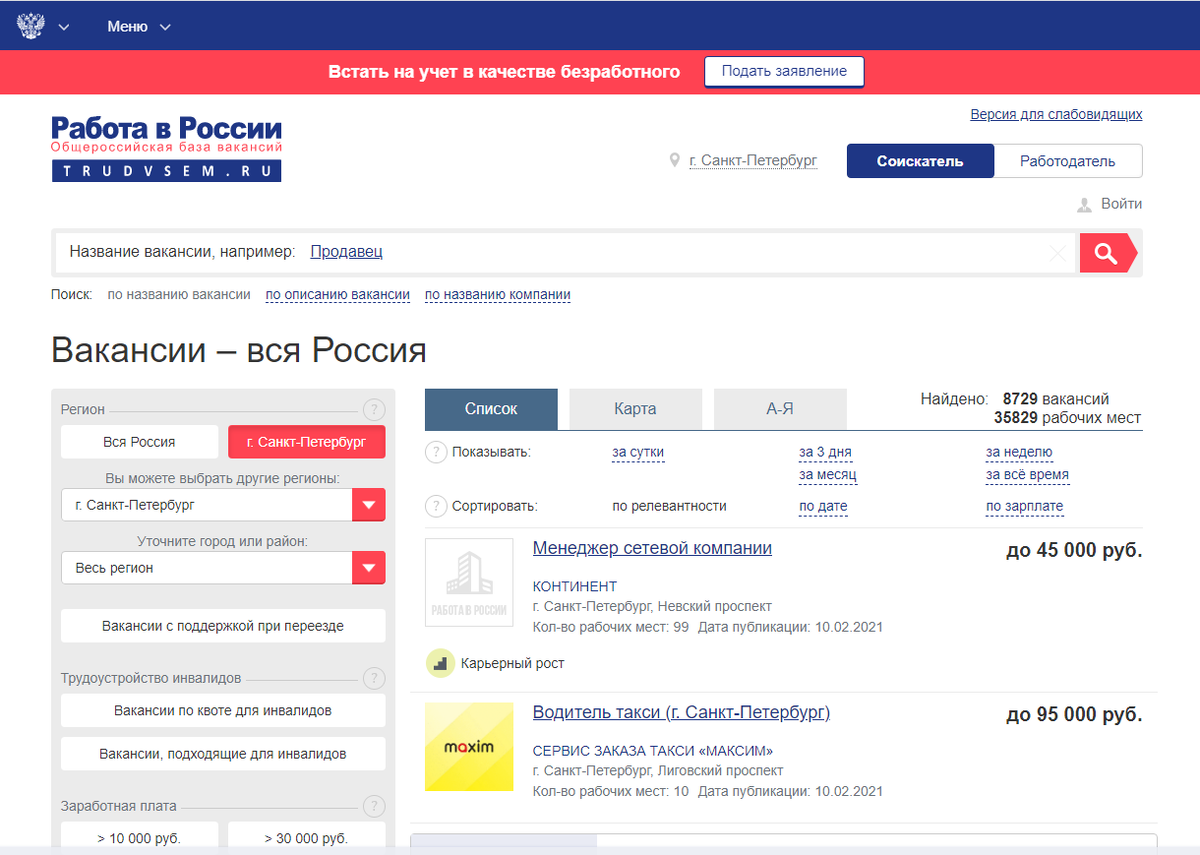Click the Найдено 8729 вакансий count
1200x855 pixels.
(x=1015, y=399)
